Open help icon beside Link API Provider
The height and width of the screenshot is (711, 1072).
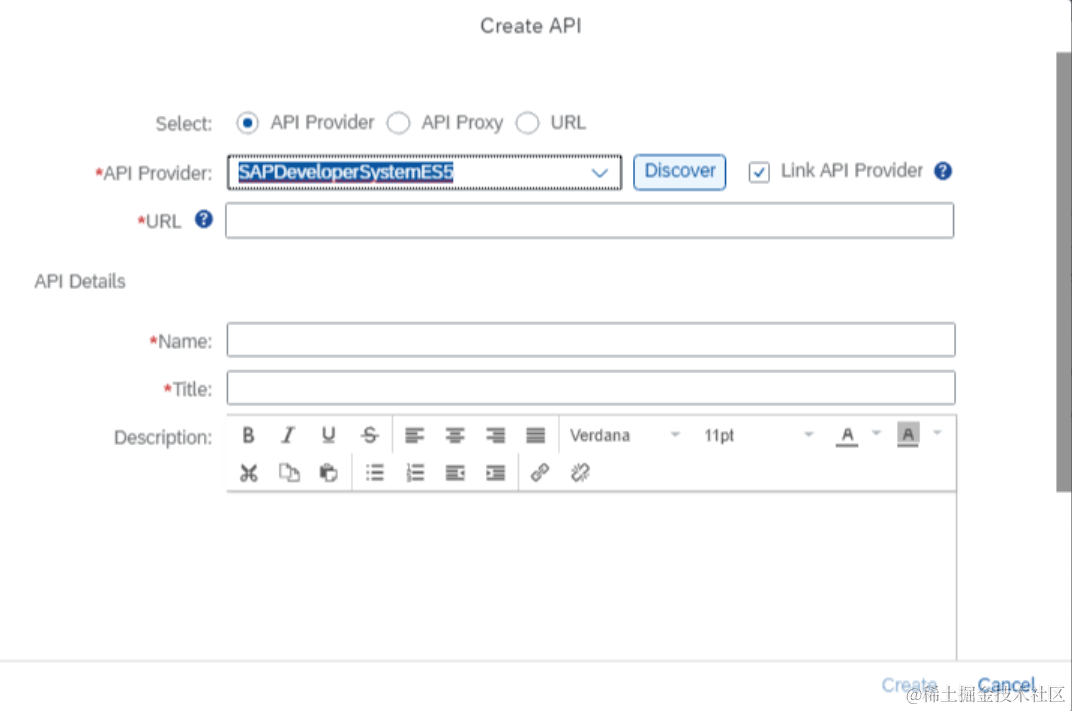coord(943,171)
